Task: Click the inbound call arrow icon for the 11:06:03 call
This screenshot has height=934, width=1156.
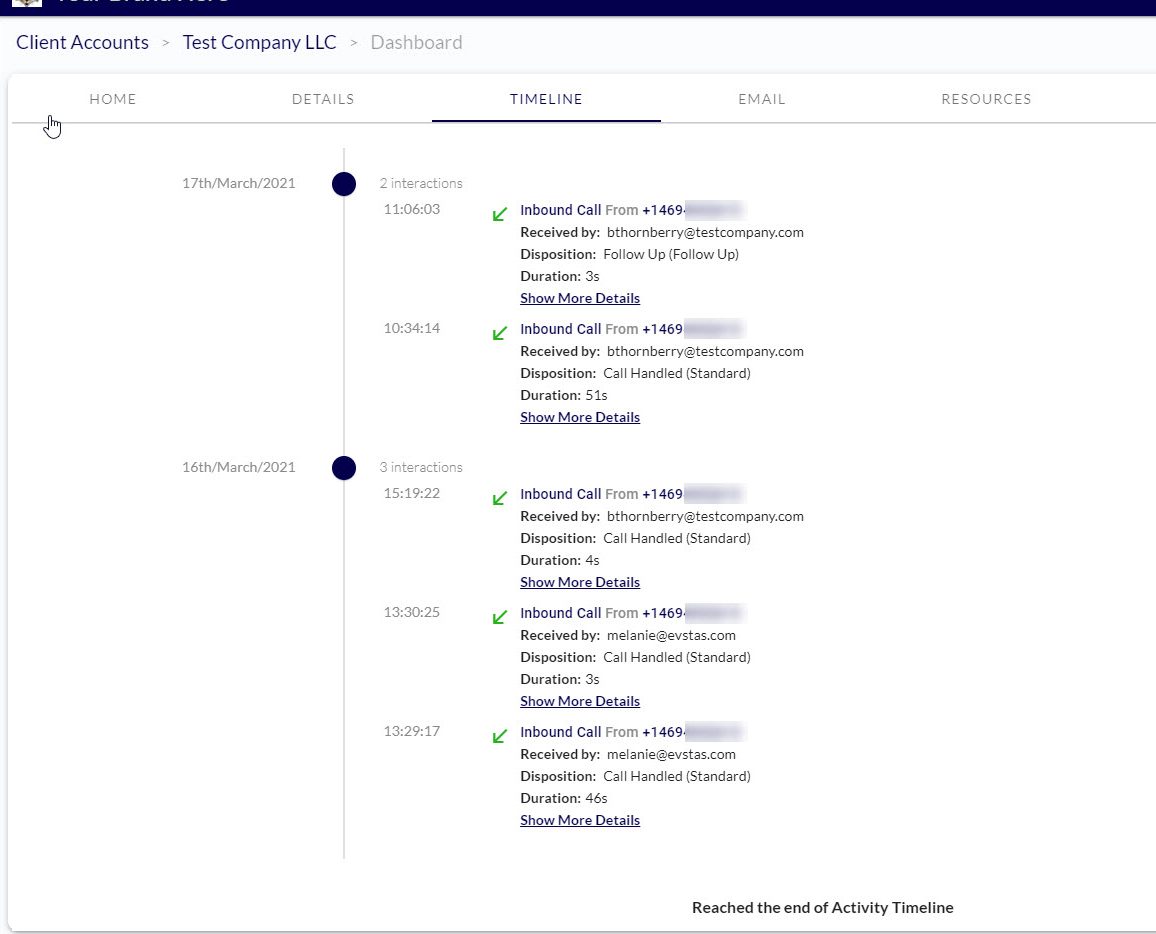Action: (x=499, y=213)
